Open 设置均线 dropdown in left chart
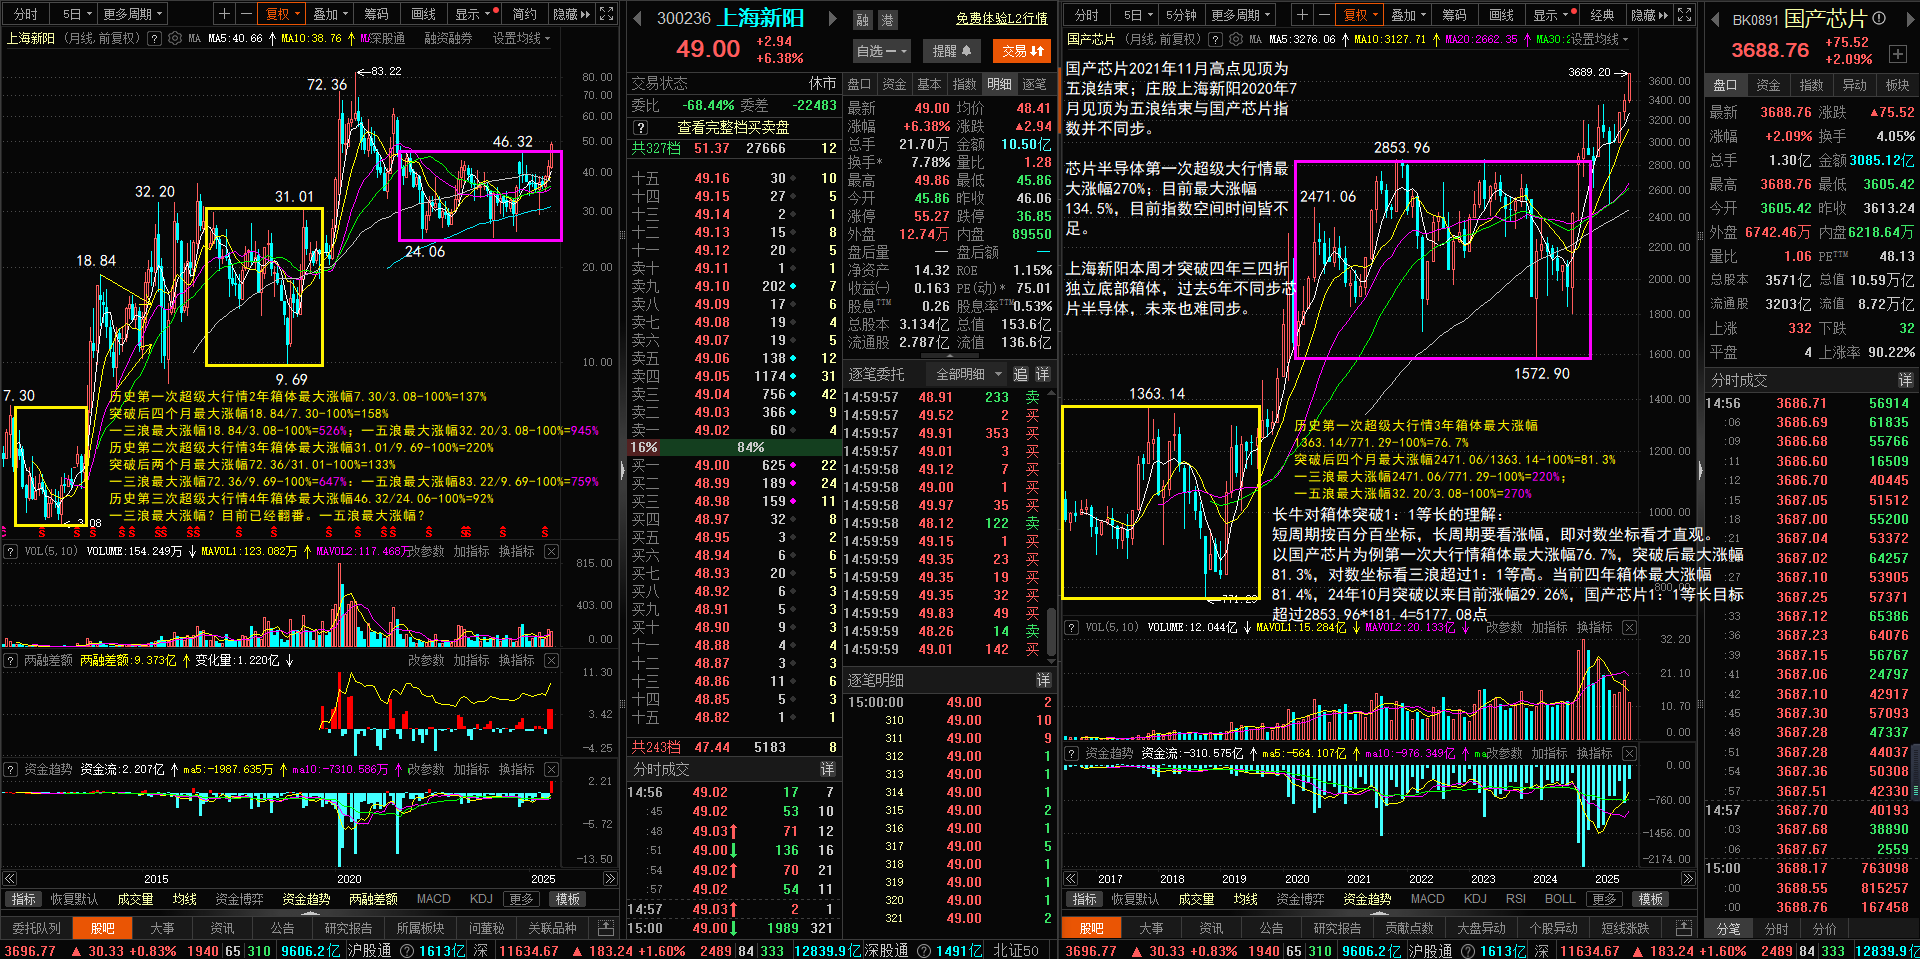This screenshot has height=959, width=1920. [521, 38]
